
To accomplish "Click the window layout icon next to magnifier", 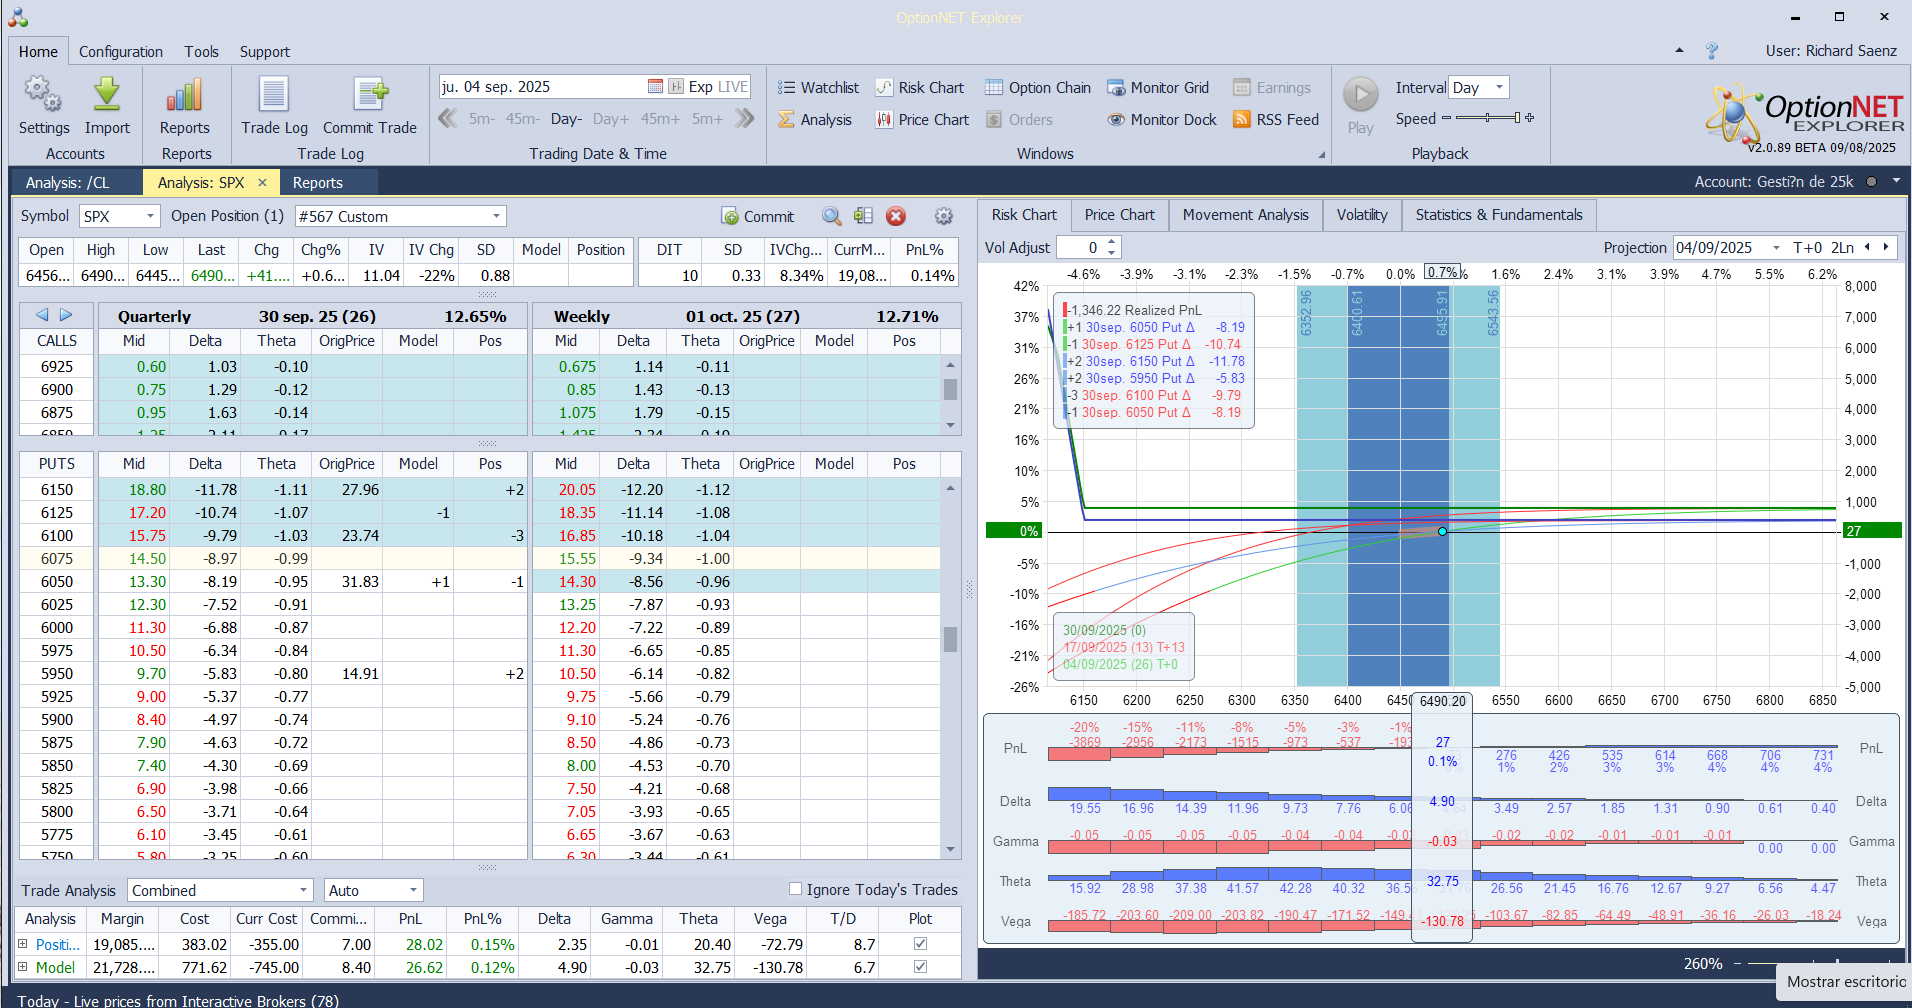I will tap(864, 216).
